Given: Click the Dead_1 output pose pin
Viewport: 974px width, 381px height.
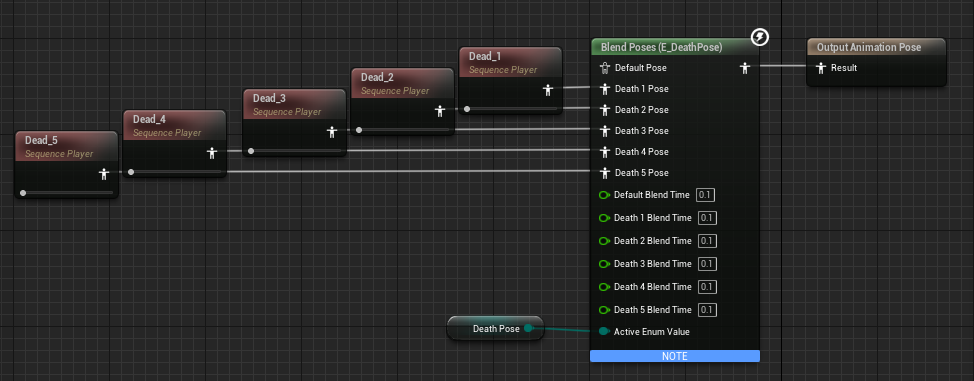Looking at the screenshot, I should click(x=547, y=90).
